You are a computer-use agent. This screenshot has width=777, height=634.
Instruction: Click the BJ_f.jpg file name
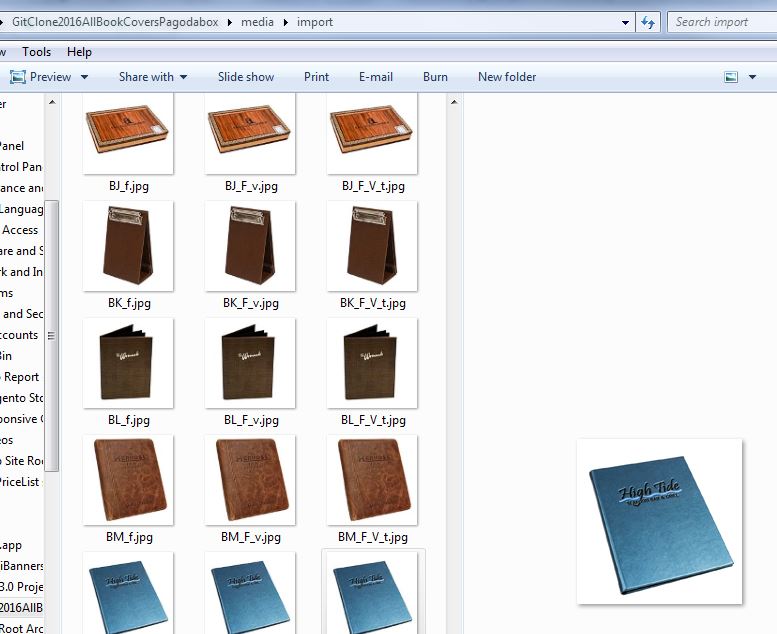click(x=129, y=186)
